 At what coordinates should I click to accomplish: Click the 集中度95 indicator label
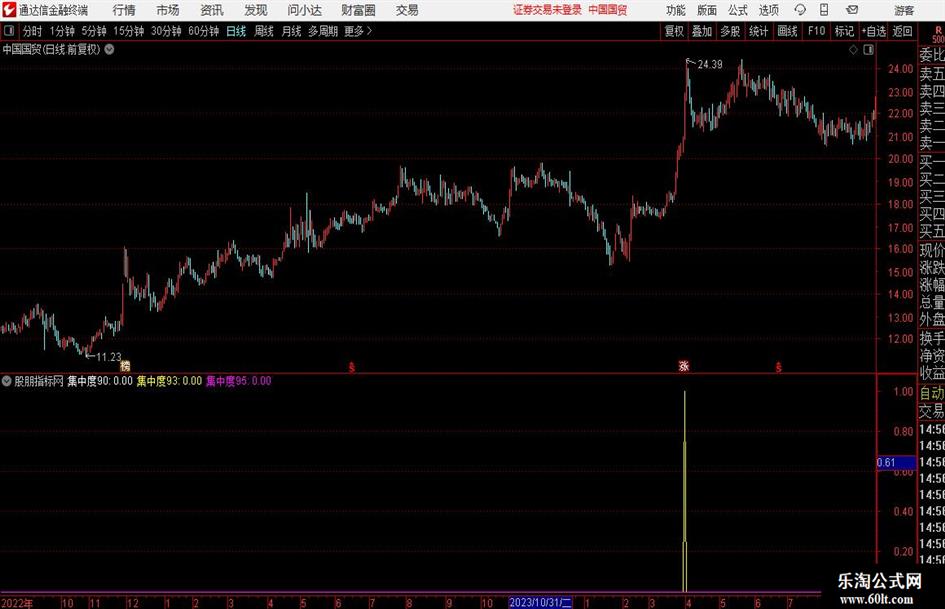point(239,380)
